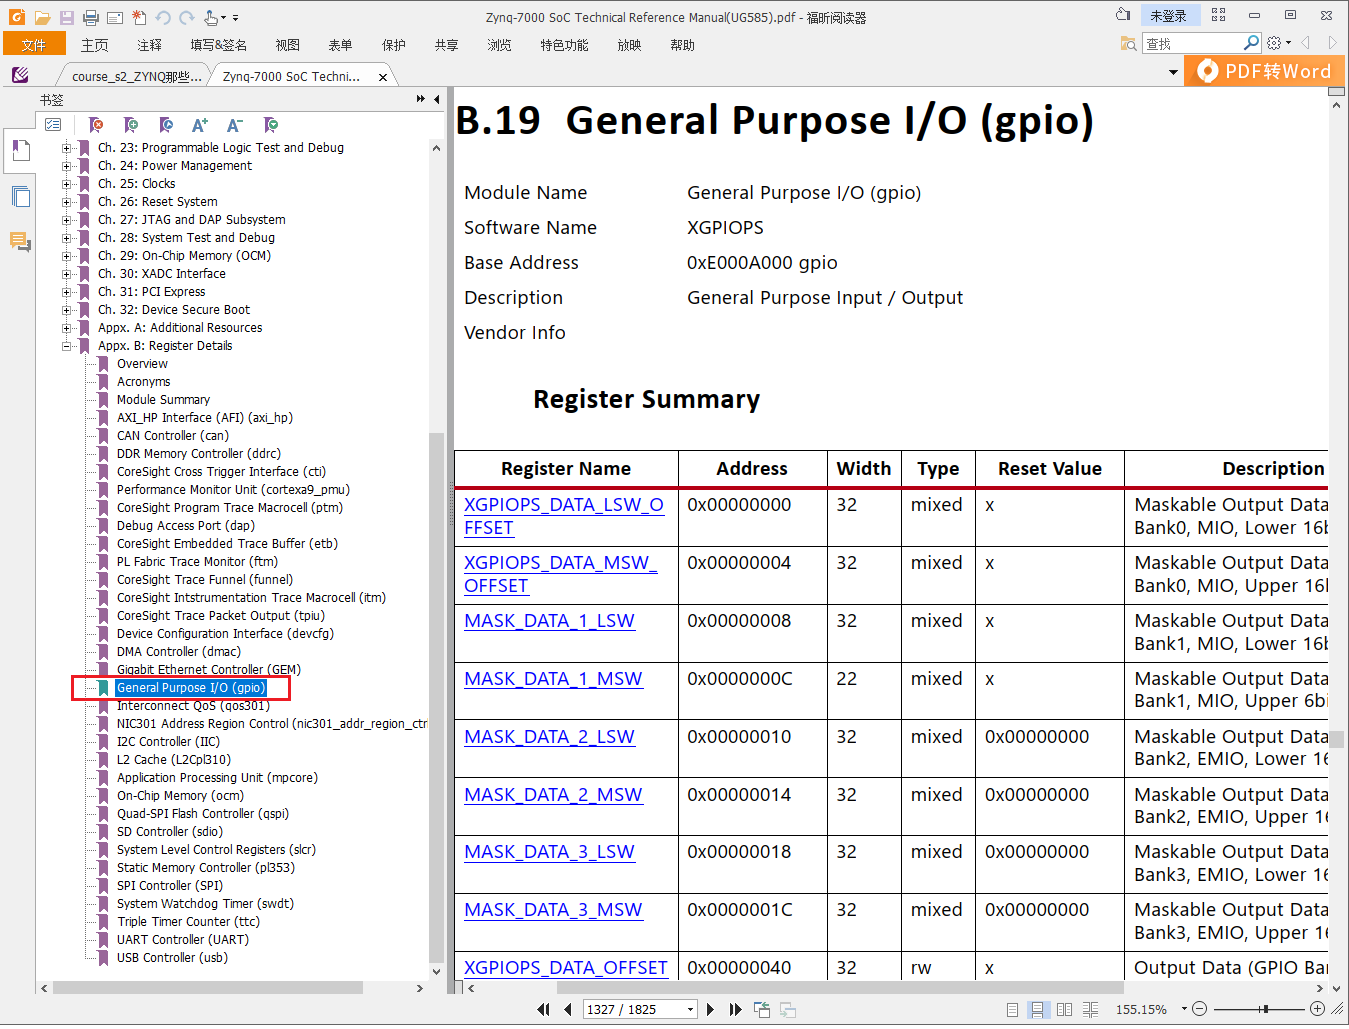Image resolution: width=1349 pixels, height=1029 pixels.
Task: Click the 未登录 login button
Action: pyautogui.click(x=1168, y=15)
